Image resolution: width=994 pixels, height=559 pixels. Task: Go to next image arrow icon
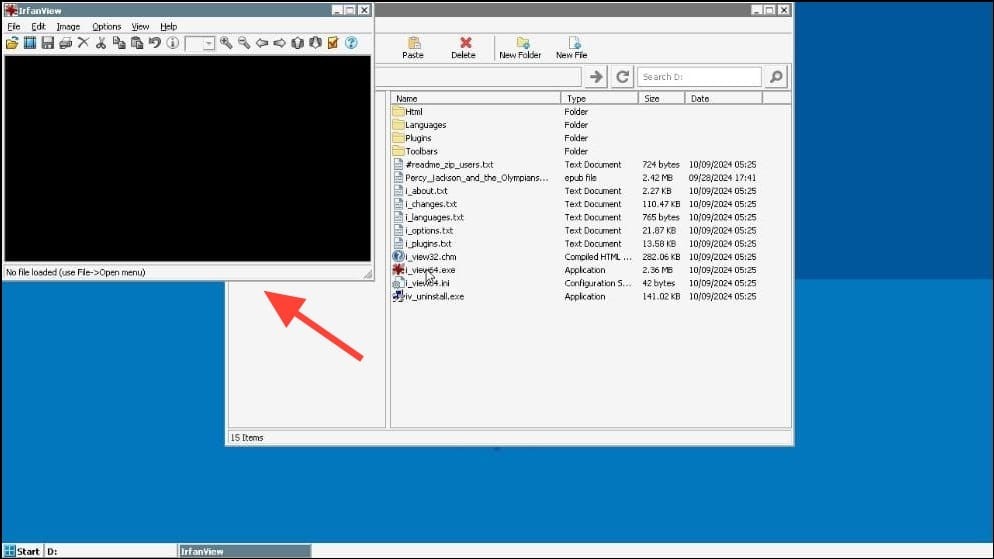point(280,43)
